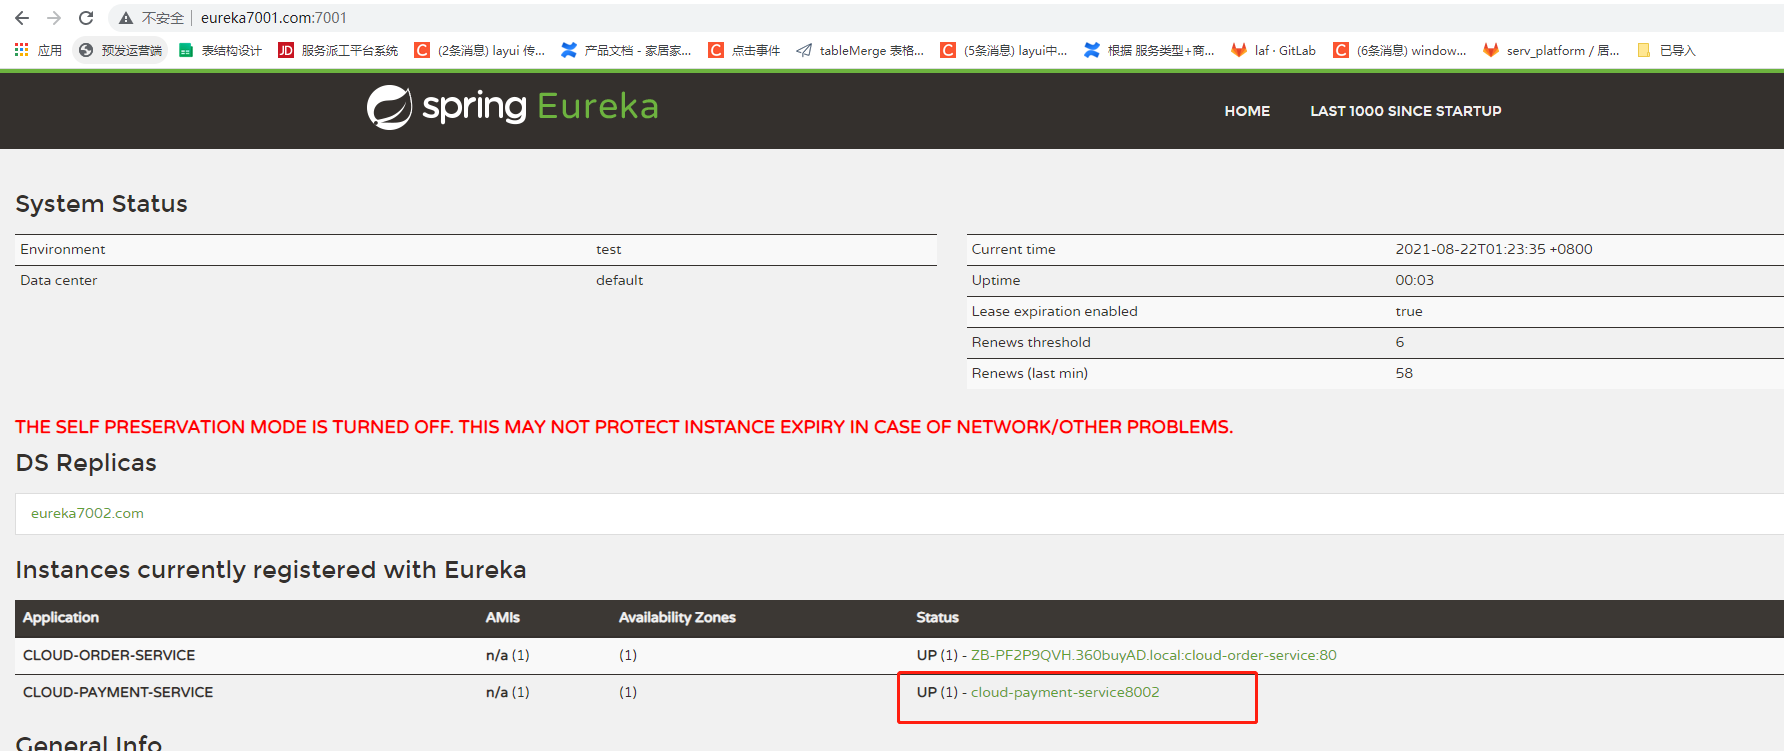1784x751 pixels.
Task: Open the 产品文档 - 家居家 bookmark
Action: tap(626, 50)
